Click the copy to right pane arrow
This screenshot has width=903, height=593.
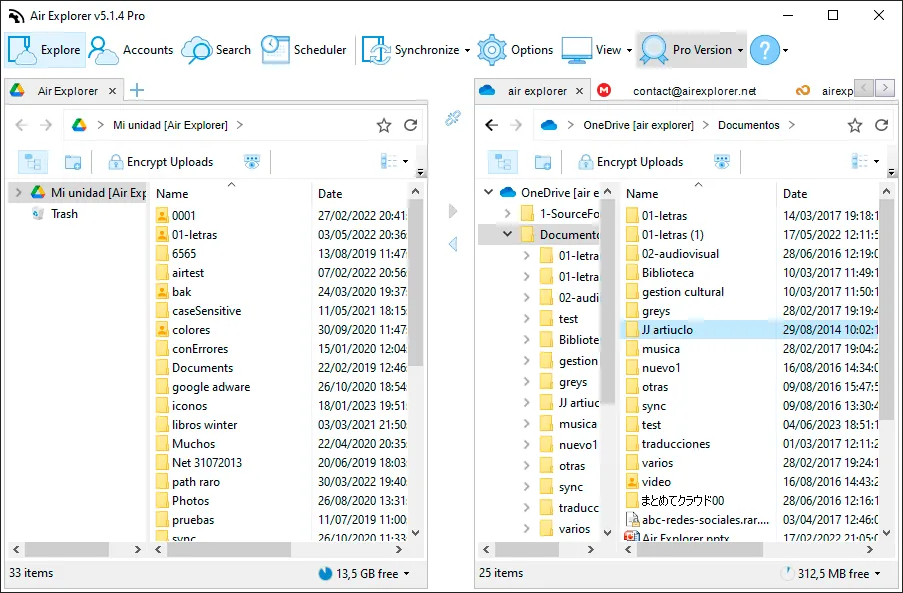tap(453, 211)
